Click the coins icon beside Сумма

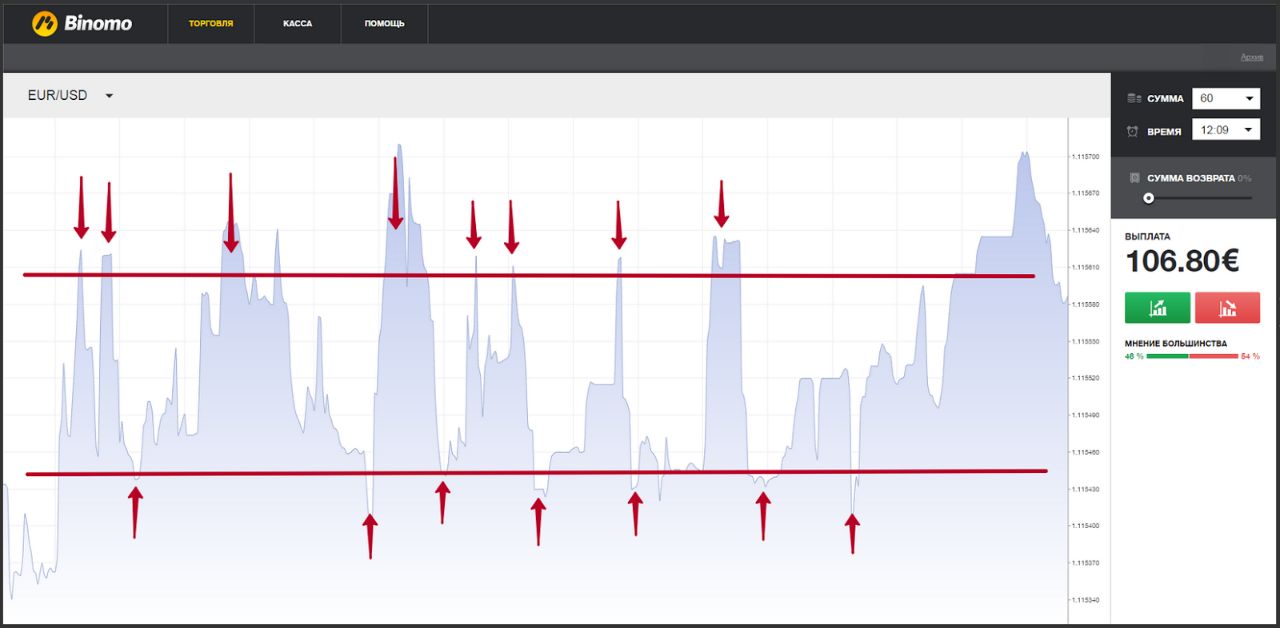click(x=1133, y=98)
